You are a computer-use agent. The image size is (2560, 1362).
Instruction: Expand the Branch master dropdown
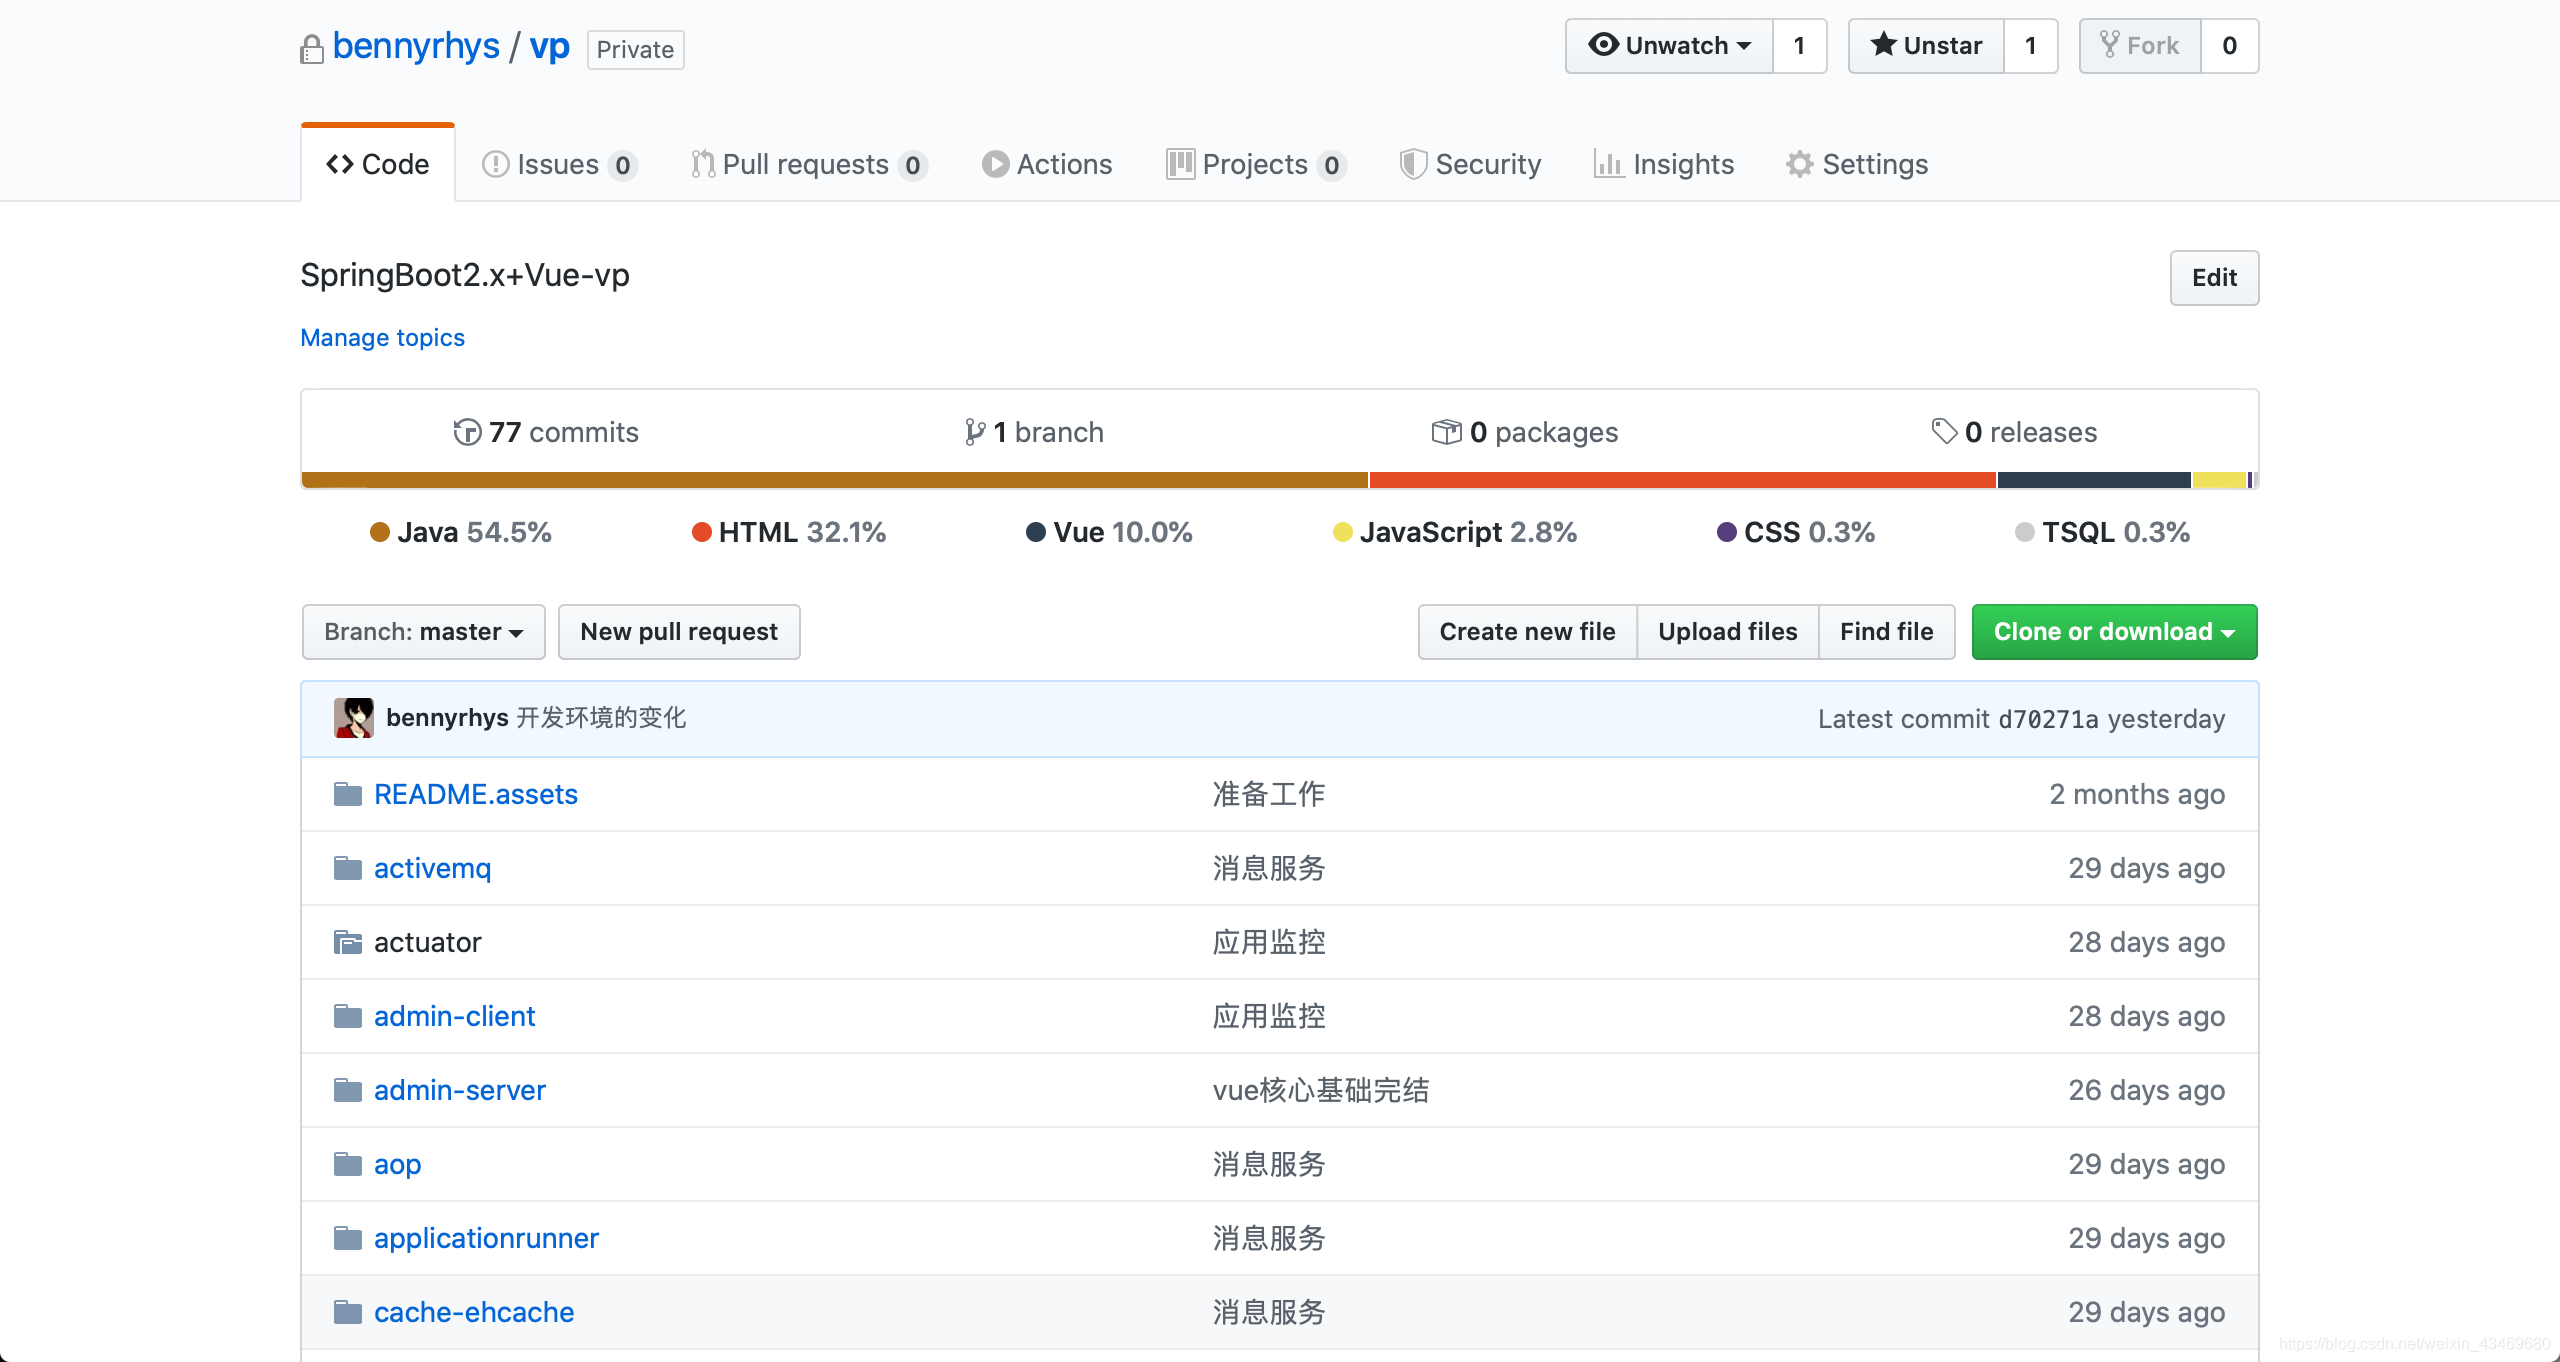point(420,630)
